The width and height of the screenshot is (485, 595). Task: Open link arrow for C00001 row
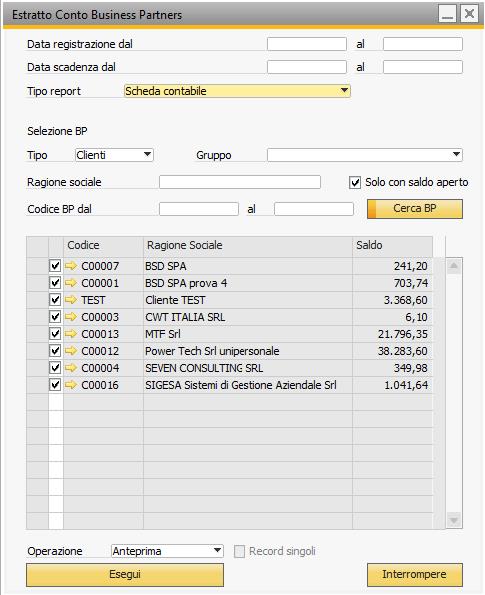[x=71, y=283]
